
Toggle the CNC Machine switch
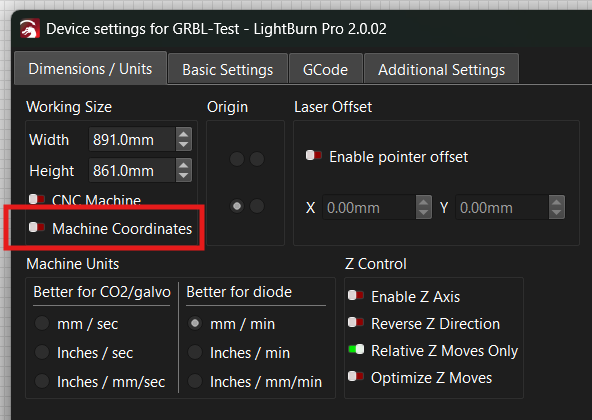[37, 199]
